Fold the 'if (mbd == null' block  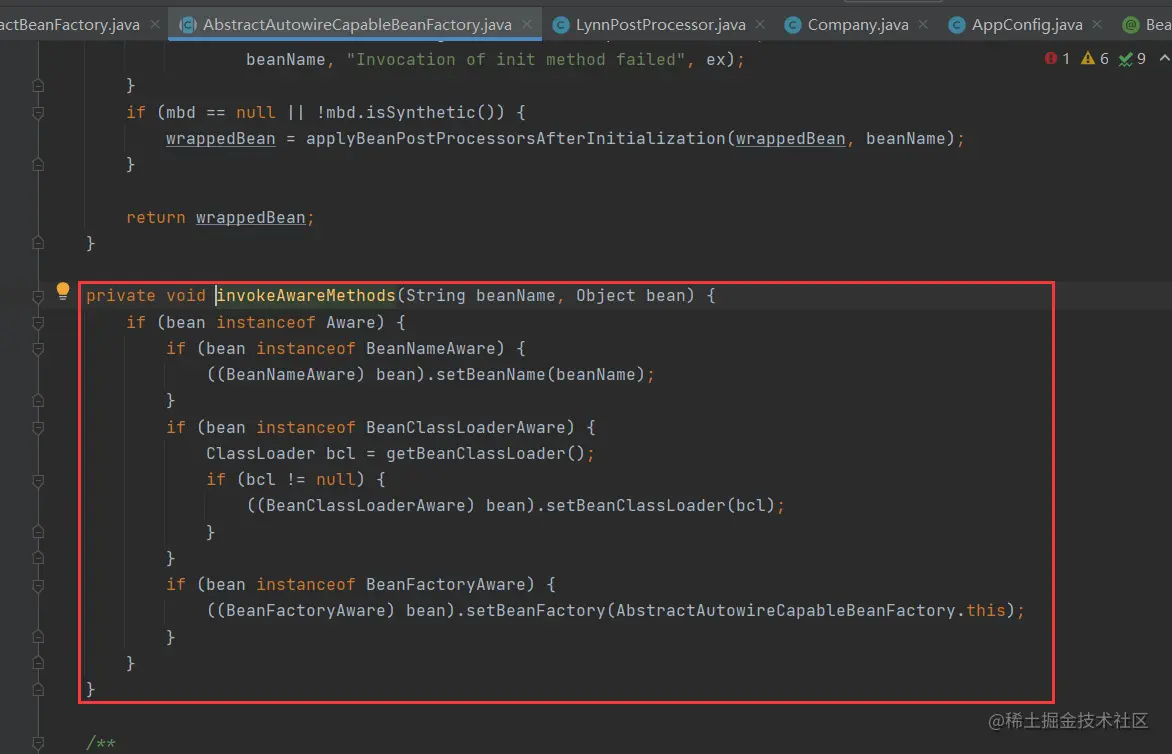tap(38, 113)
